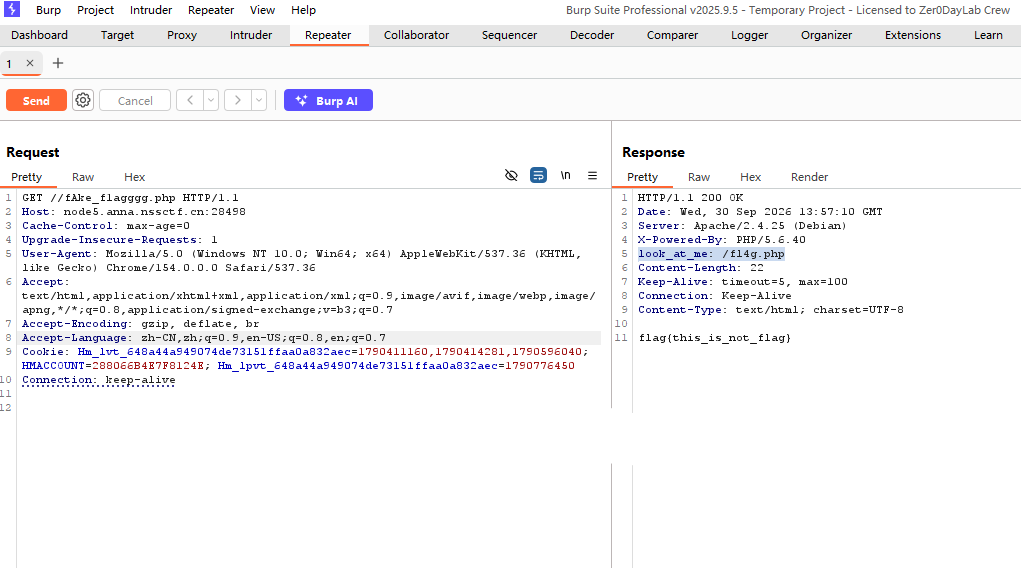Viewport: 1021px width, 568px height.
Task: Select Repeater sub-tab 1
Action: pos(10,63)
